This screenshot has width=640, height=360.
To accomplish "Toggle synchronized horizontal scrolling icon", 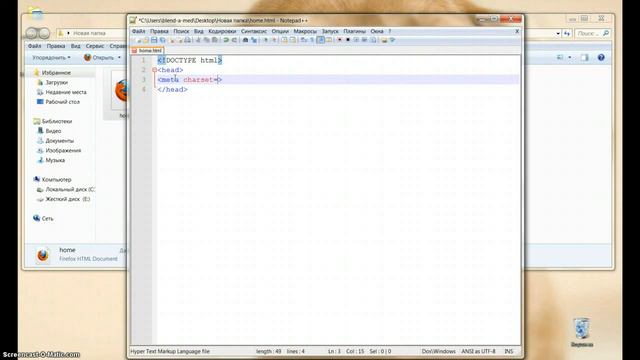I will [292, 40].
